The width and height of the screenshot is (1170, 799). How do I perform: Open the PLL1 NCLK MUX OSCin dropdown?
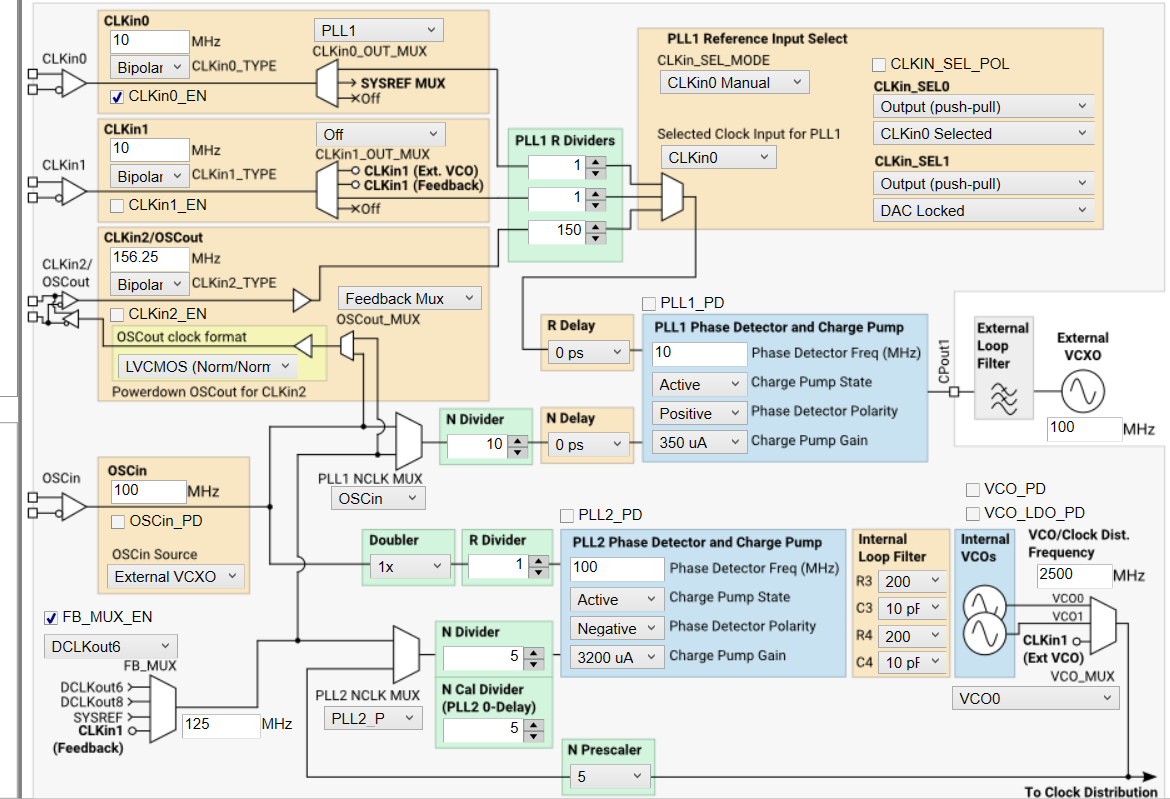tap(378, 498)
